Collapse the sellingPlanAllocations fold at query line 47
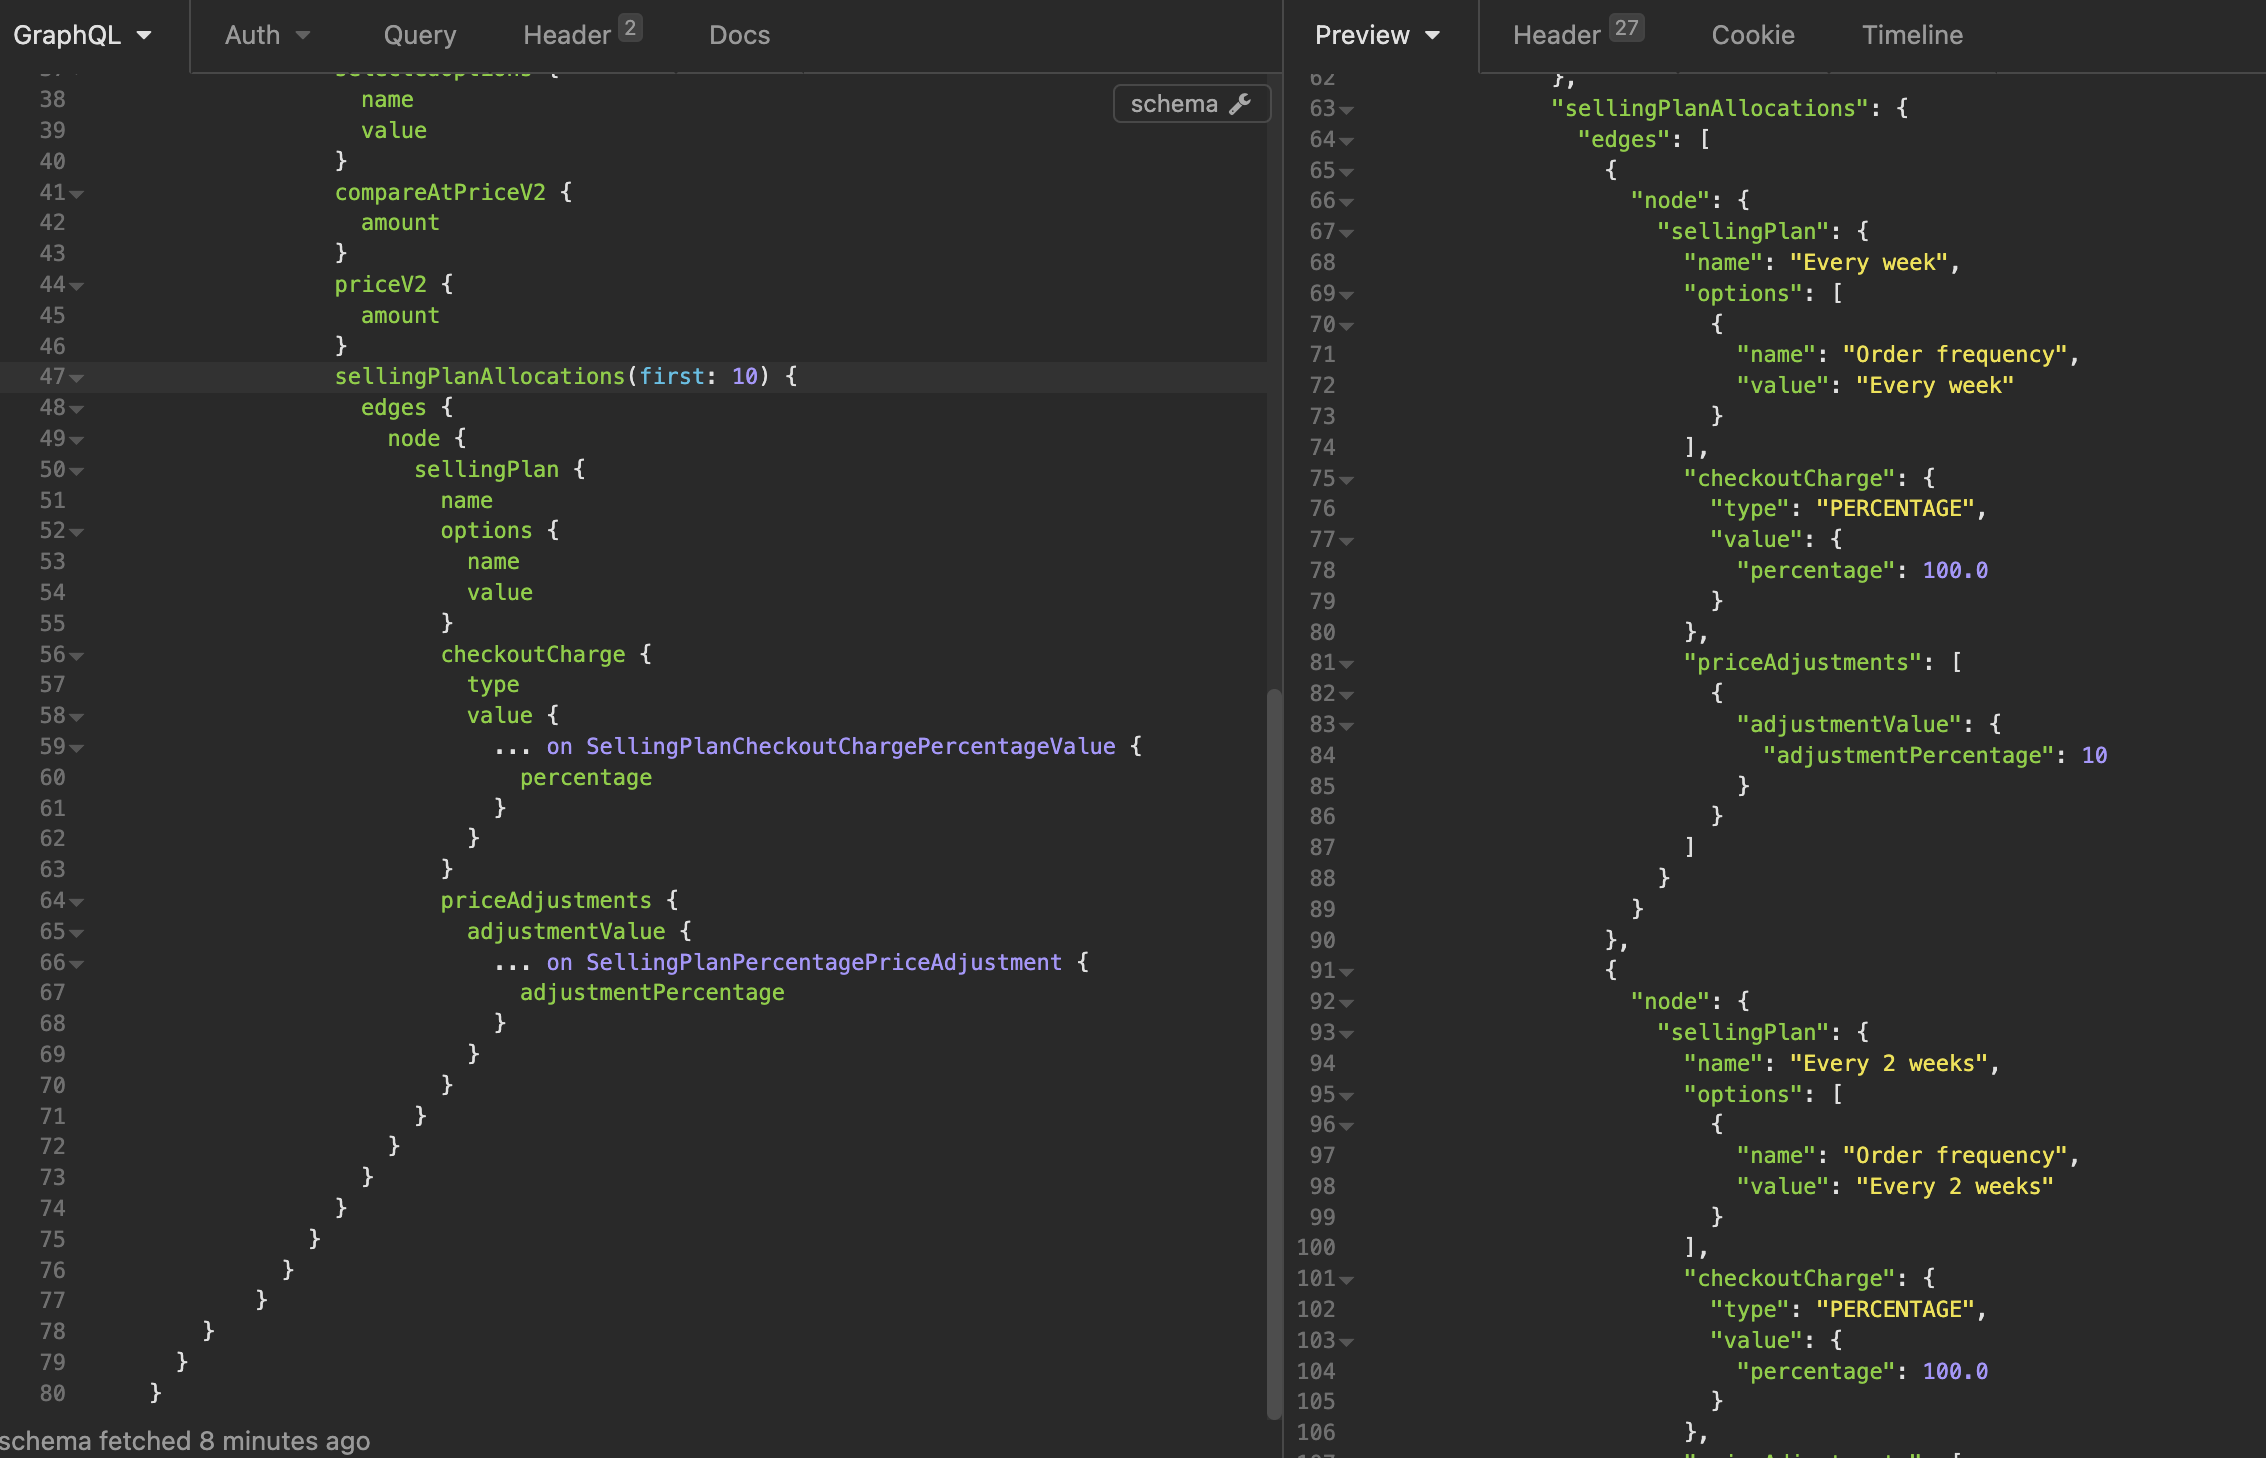This screenshot has height=1458, width=2266. pyautogui.click(x=78, y=378)
